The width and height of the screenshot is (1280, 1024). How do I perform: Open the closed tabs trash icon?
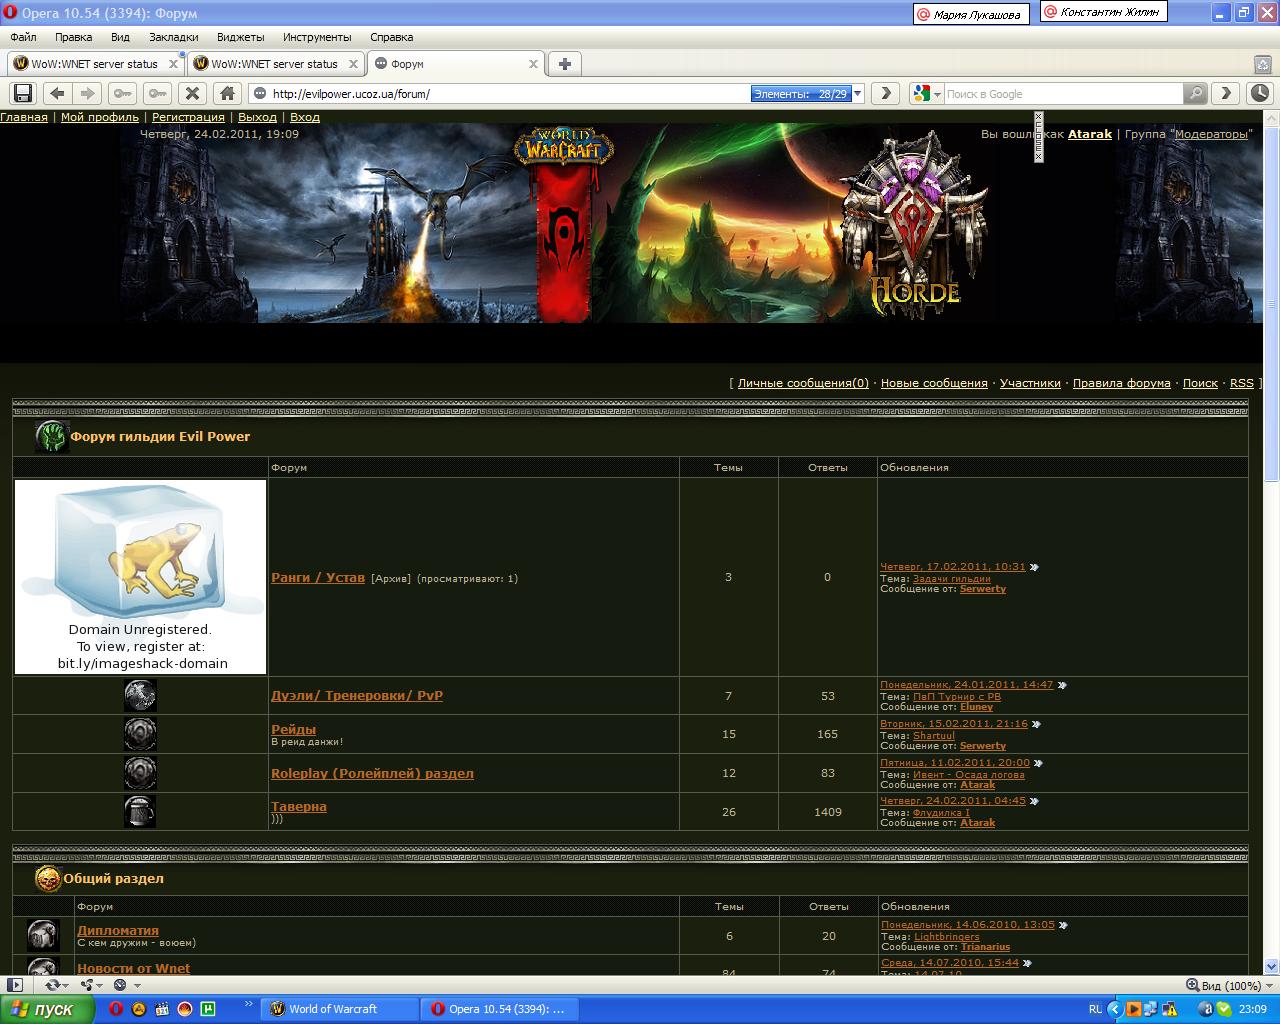pyautogui.click(x=1263, y=64)
